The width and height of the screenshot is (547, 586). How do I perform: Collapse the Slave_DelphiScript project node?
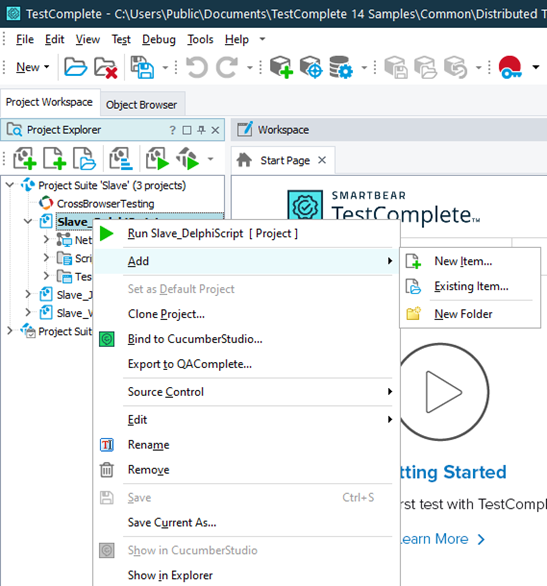coord(28,221)
